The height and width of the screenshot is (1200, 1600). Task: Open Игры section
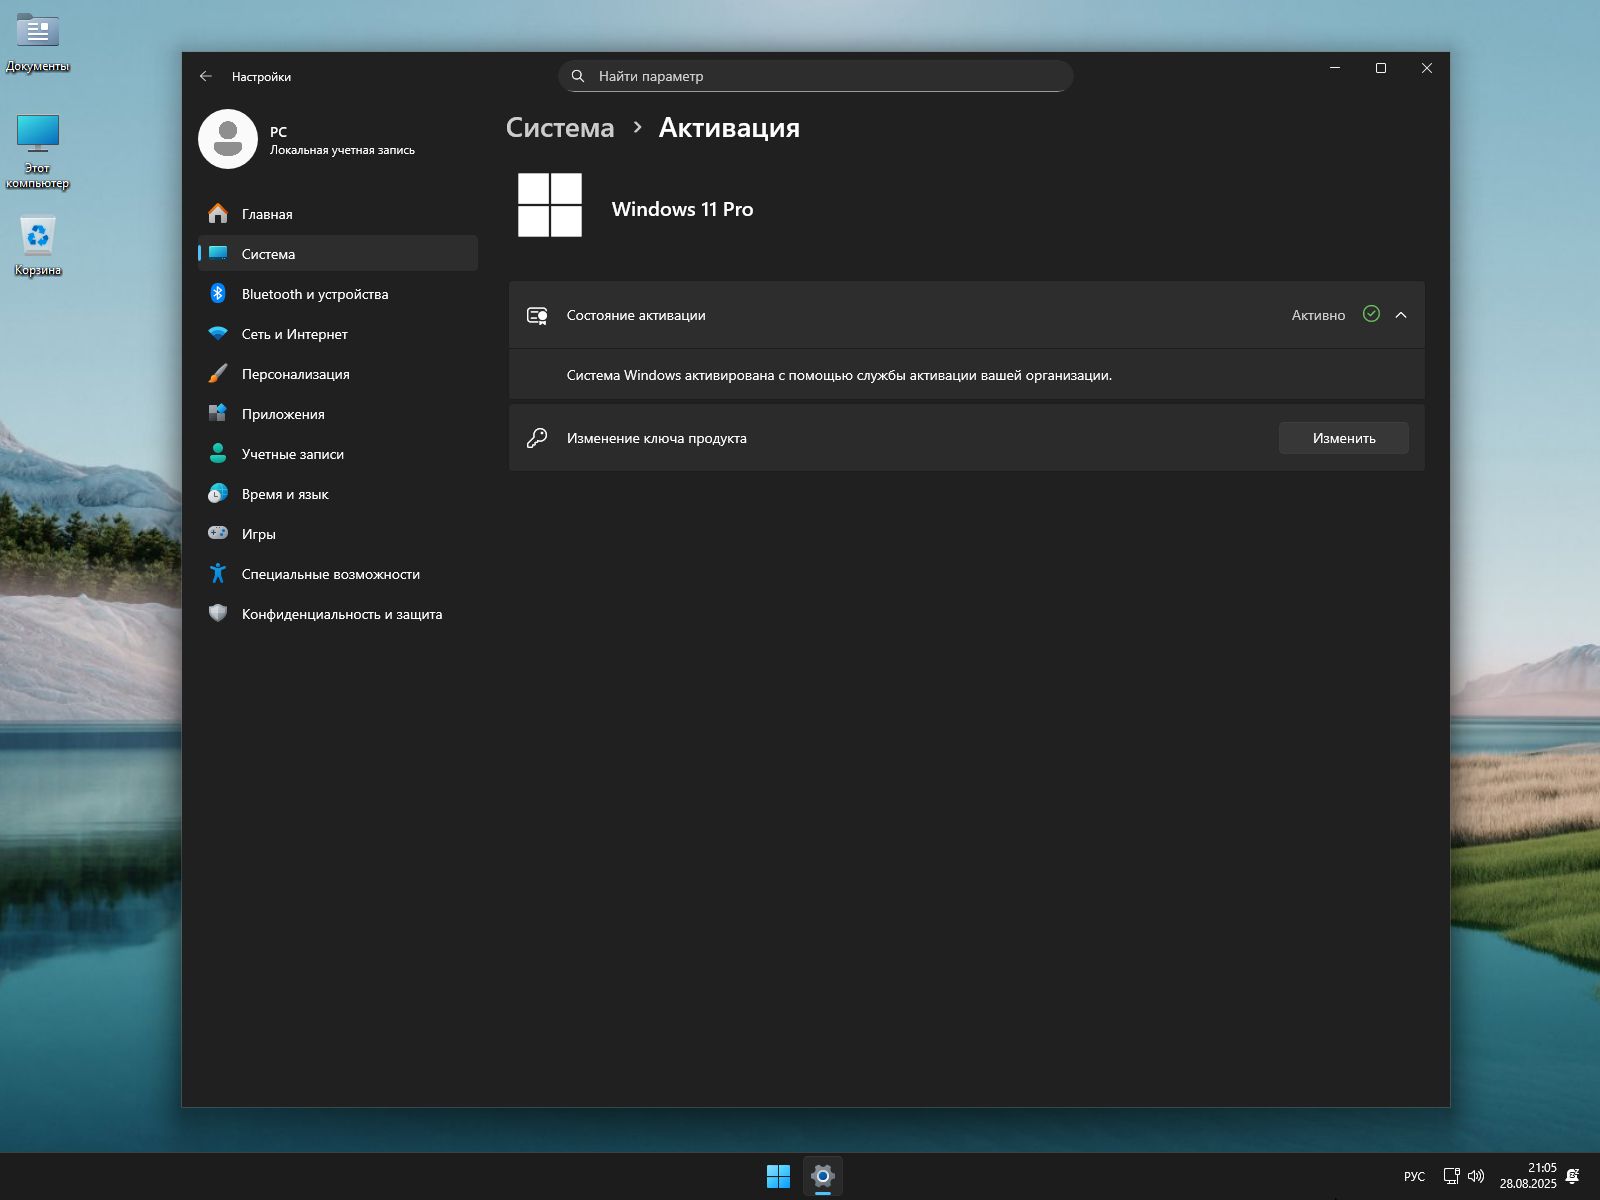[x=338, y=533]
